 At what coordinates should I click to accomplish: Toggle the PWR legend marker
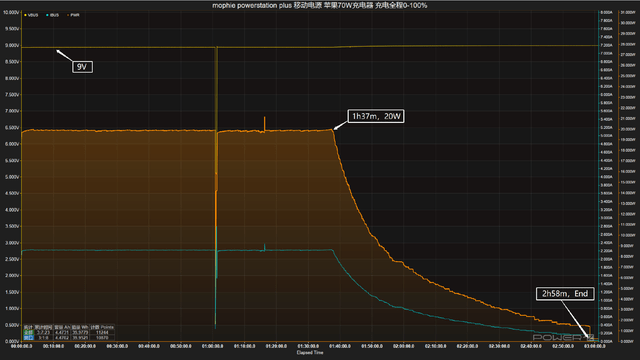(x=73, y=15)
